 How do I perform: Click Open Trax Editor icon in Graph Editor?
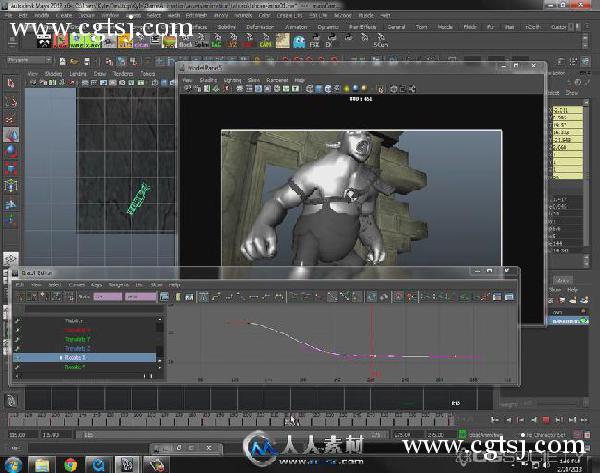509,297
